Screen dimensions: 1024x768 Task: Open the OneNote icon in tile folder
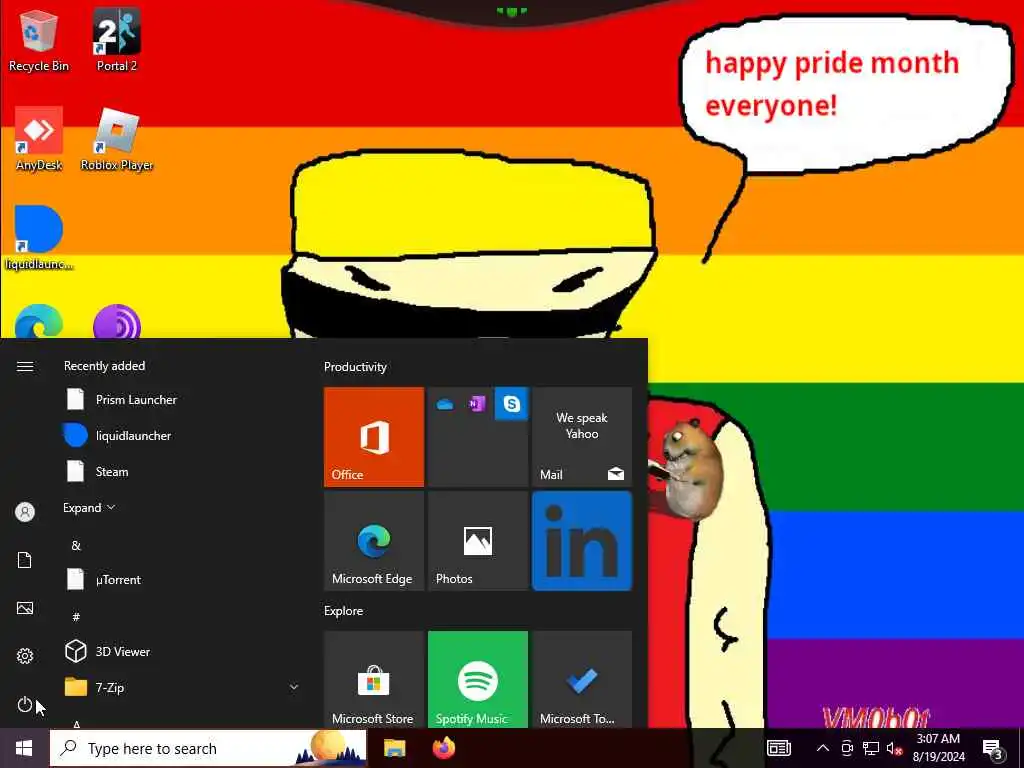point(477,404)
